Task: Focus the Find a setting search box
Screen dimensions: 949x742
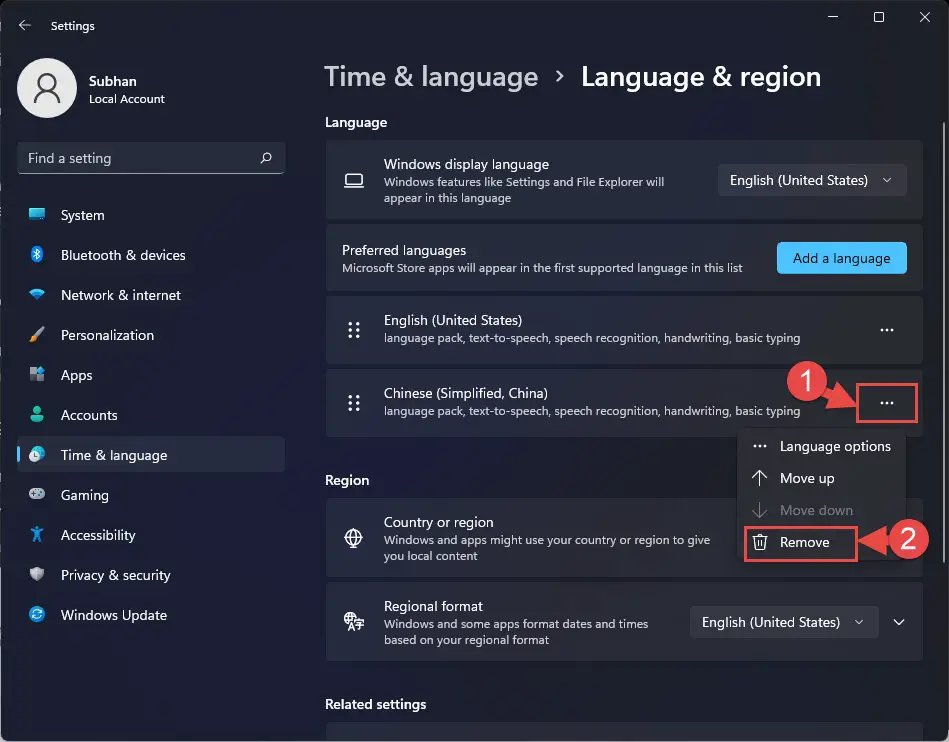Action: tap(151, 158)
